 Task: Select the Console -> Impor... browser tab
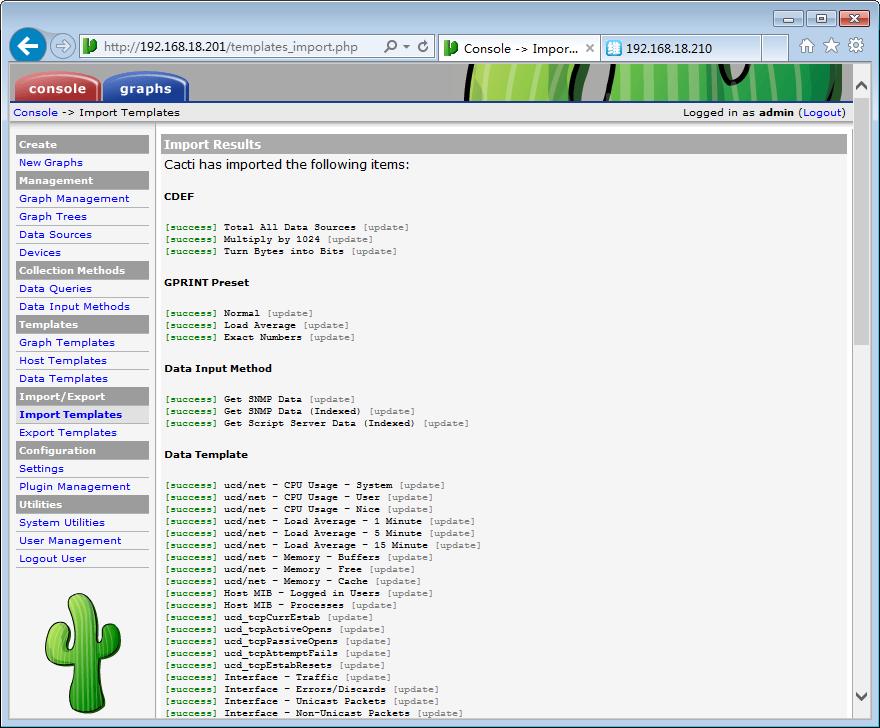(x=520, y=48)
